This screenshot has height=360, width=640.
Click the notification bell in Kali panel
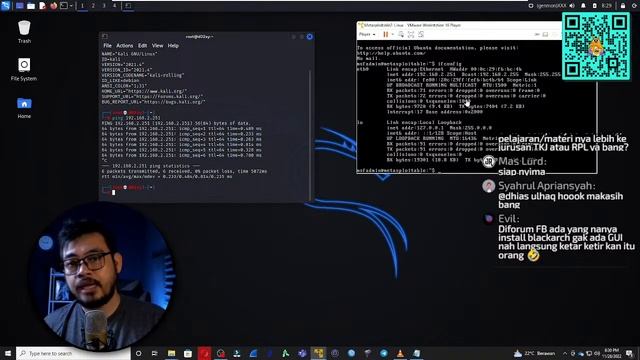tap(583, 6)
